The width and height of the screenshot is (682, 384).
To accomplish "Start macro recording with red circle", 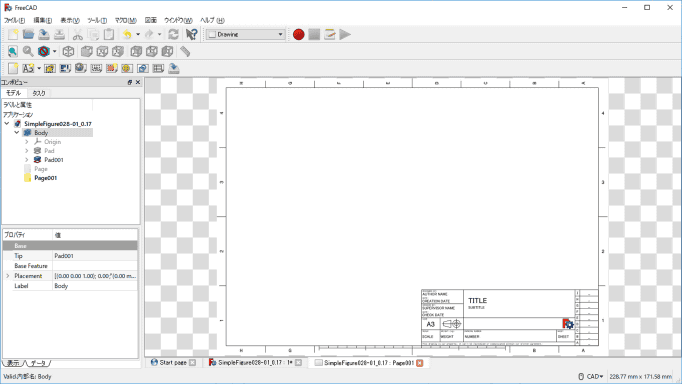I will tap(298, 34).
